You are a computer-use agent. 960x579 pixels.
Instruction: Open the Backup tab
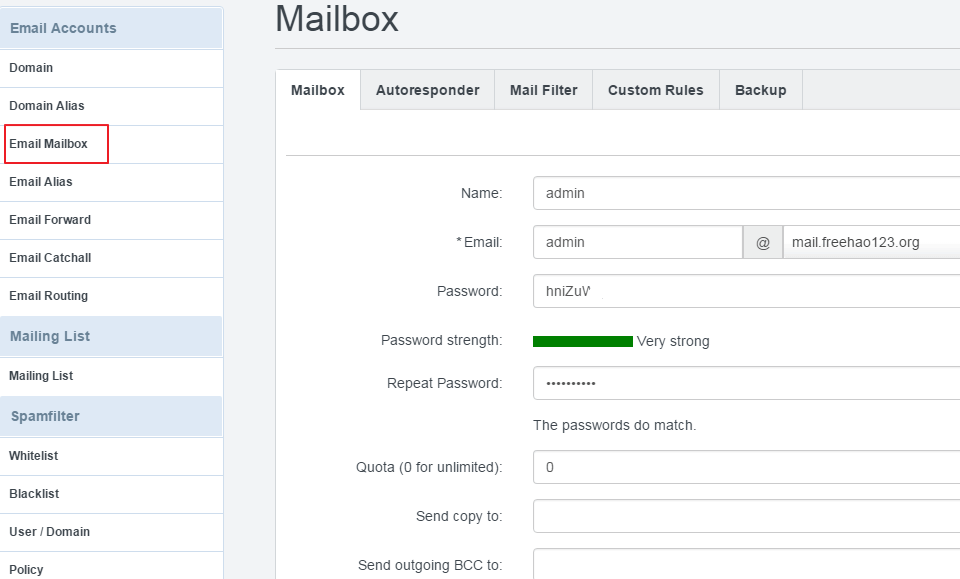coord(761,90)
